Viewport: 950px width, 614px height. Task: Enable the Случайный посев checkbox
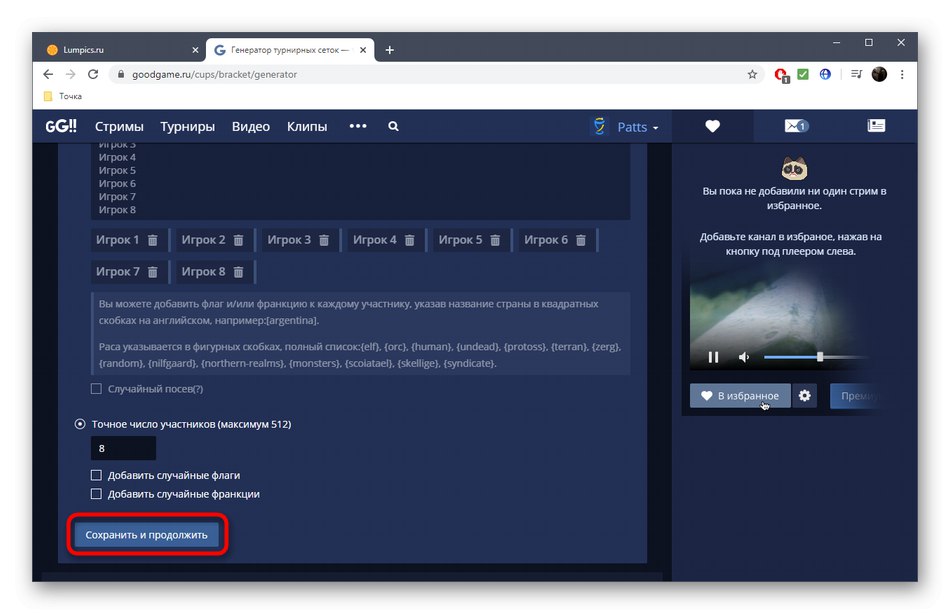(x=96, y=388)
